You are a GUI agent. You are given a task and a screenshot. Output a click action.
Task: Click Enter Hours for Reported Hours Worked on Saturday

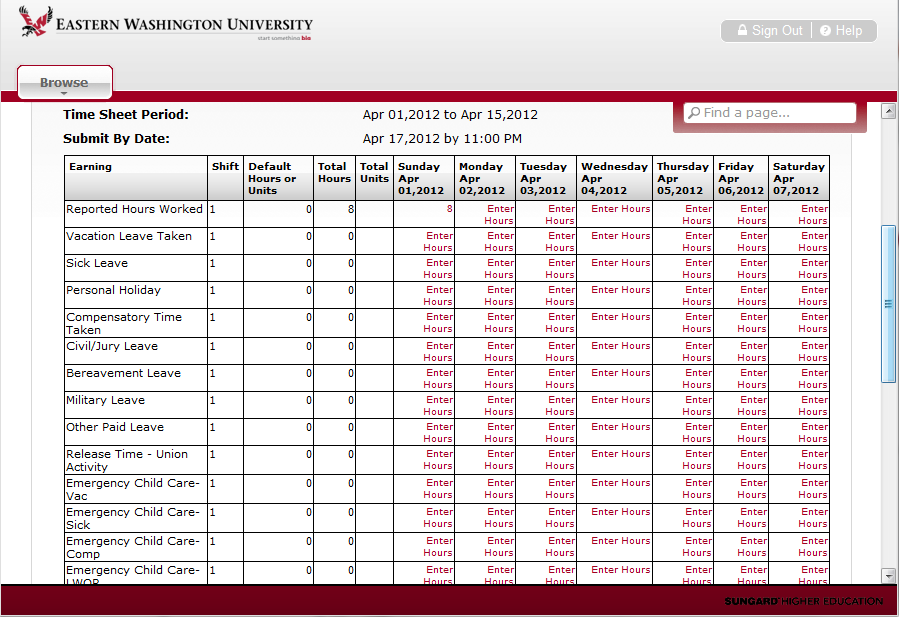coord(813,214)
